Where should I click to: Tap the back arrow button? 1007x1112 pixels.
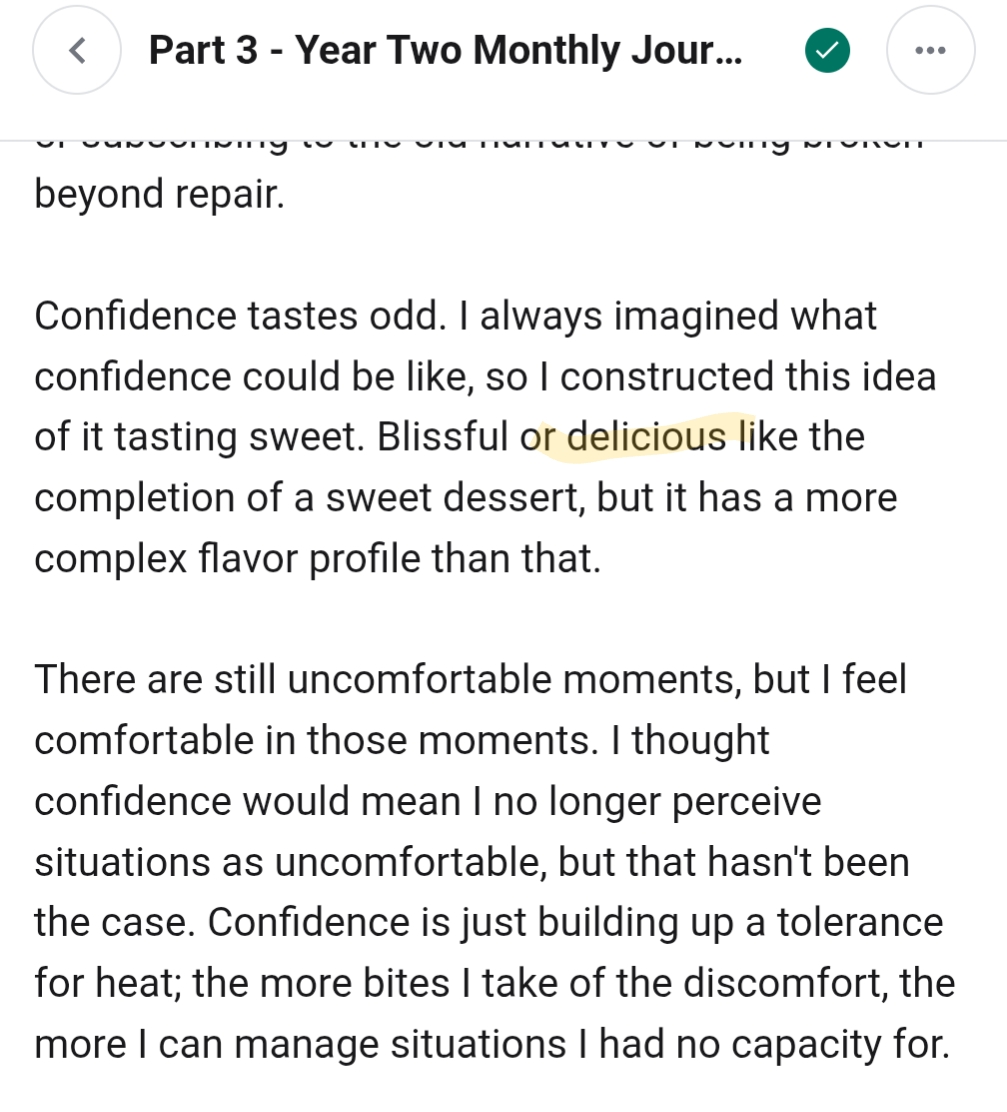click(77, 50)
